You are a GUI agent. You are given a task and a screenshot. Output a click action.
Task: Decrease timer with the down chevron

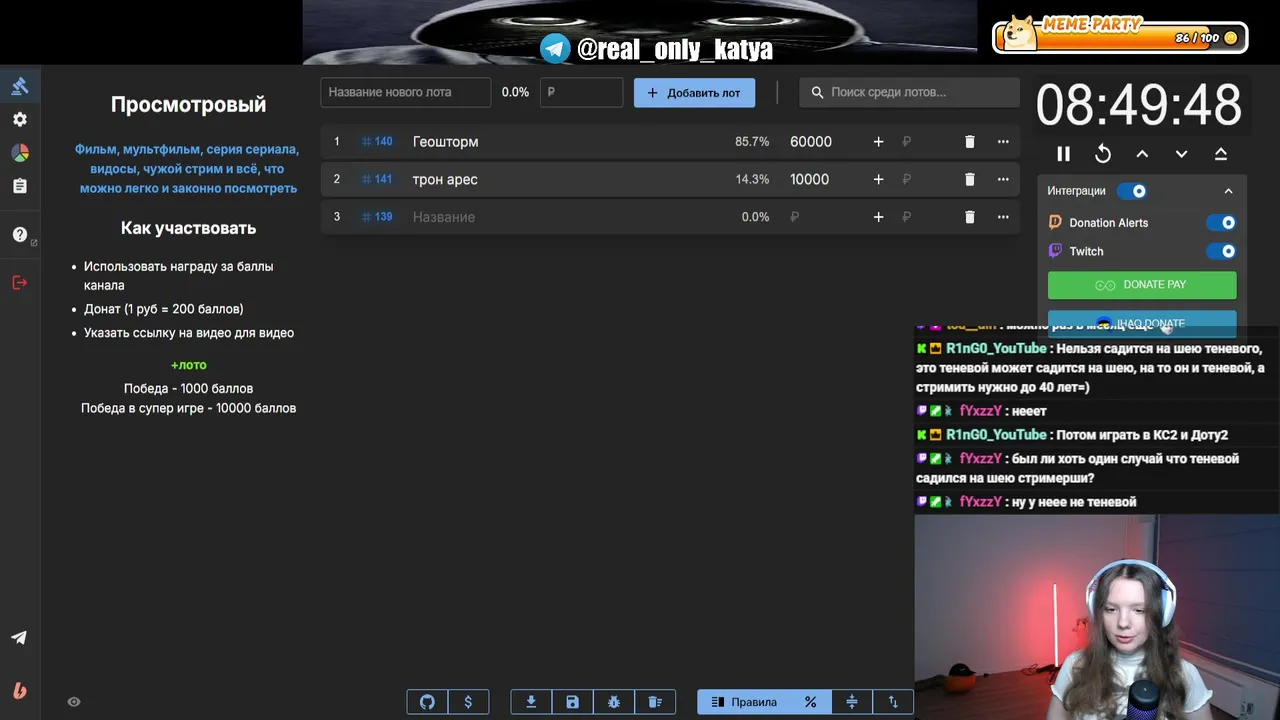1181,154
